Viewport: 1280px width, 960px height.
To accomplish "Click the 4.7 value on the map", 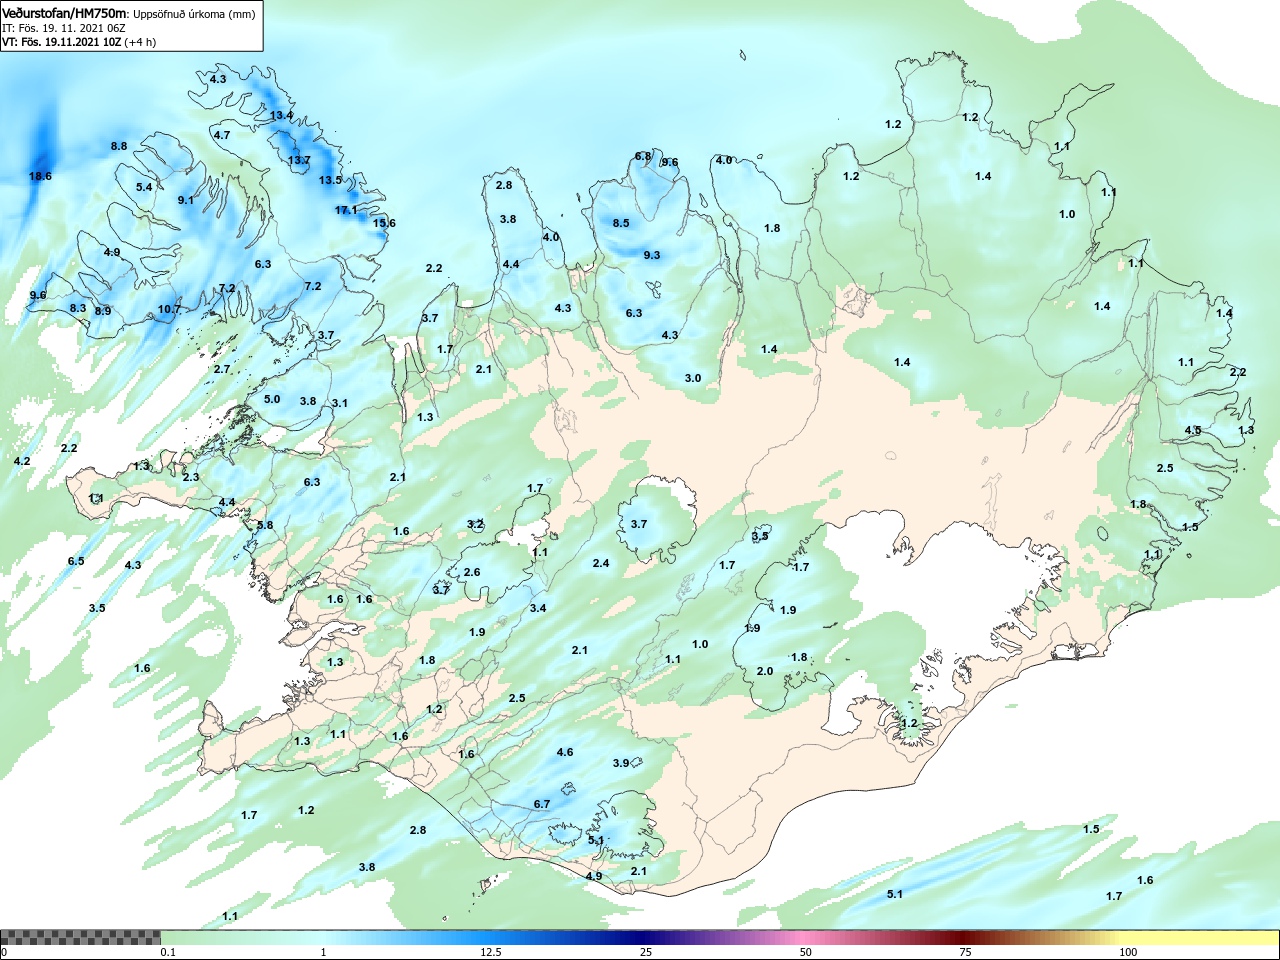I will 222,135.
